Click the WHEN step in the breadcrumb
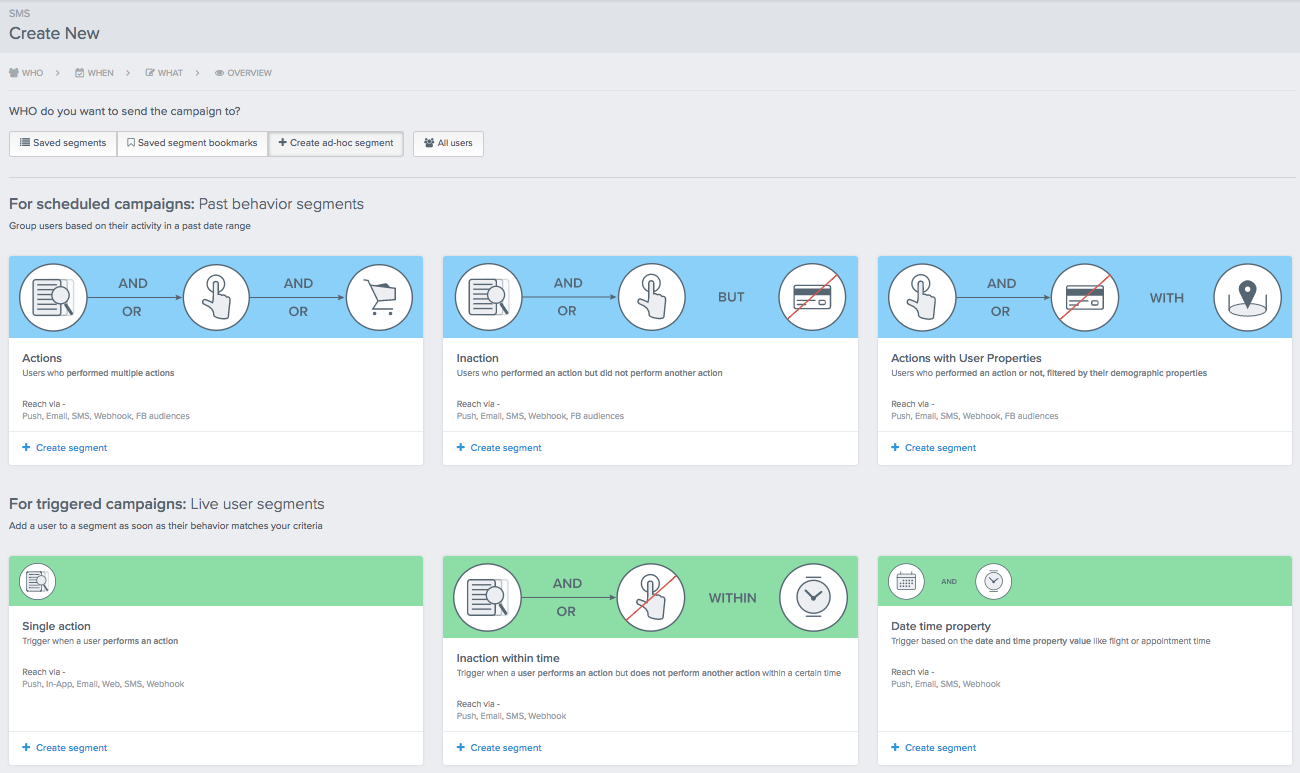 click(x=95, y=72)
